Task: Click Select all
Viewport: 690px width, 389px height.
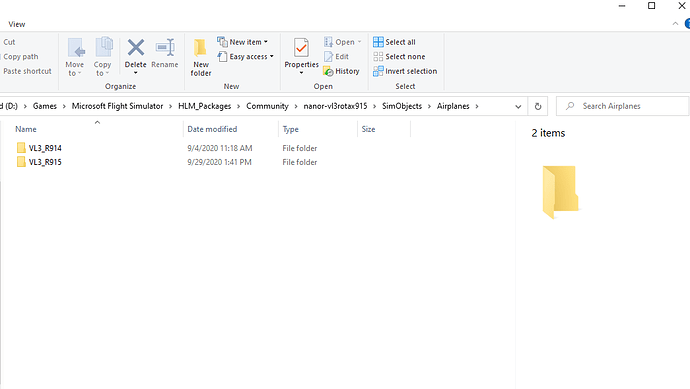Action: 394,42
